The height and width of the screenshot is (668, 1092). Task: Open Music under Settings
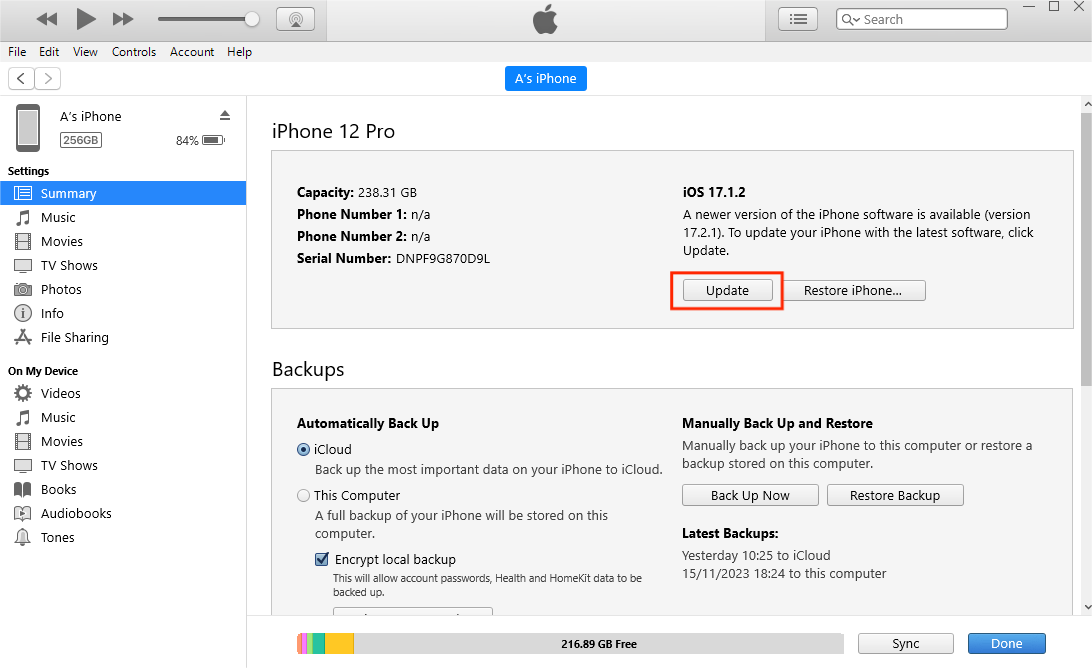coord(123,217)
